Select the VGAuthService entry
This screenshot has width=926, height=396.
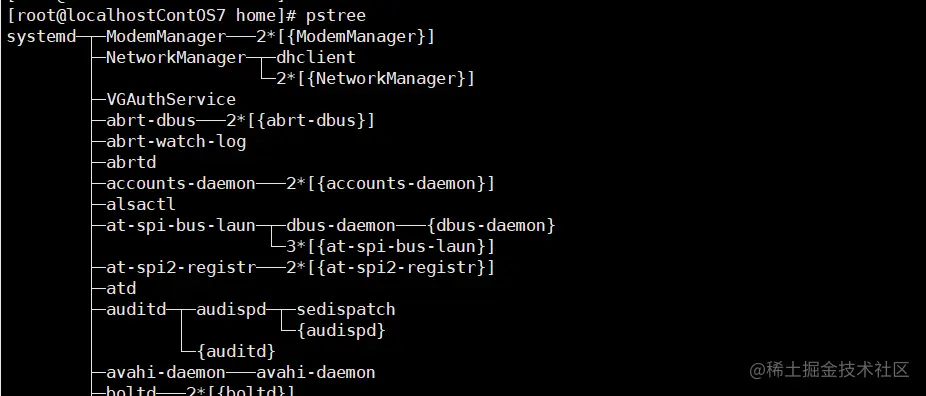coord(171,99)
